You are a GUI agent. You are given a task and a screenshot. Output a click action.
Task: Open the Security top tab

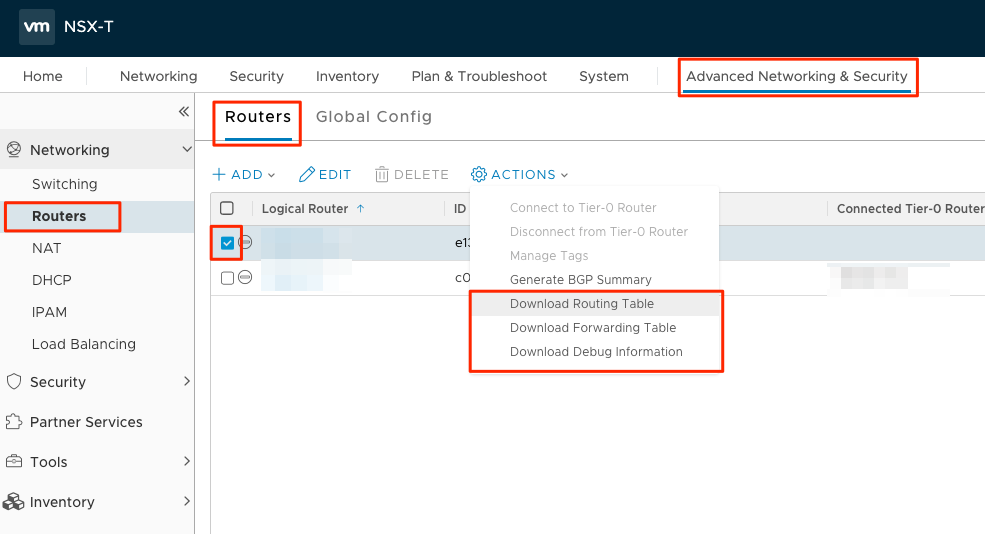pyautogui.click(x=256, y=76)
